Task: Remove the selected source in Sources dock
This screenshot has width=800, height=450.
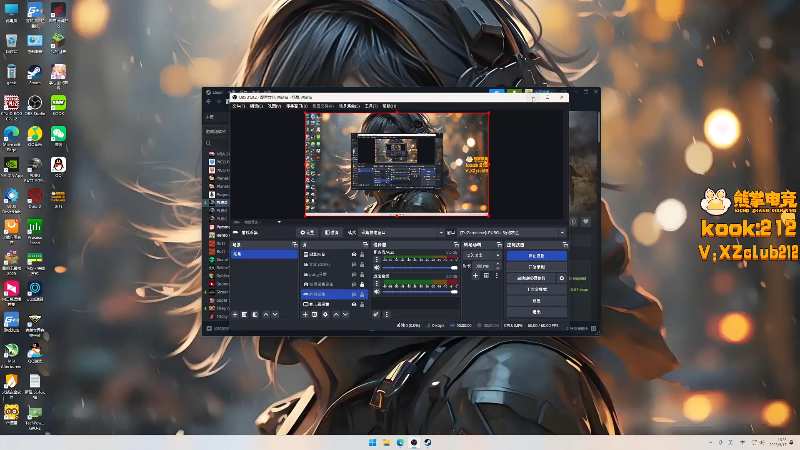Action: pos(314,314)
